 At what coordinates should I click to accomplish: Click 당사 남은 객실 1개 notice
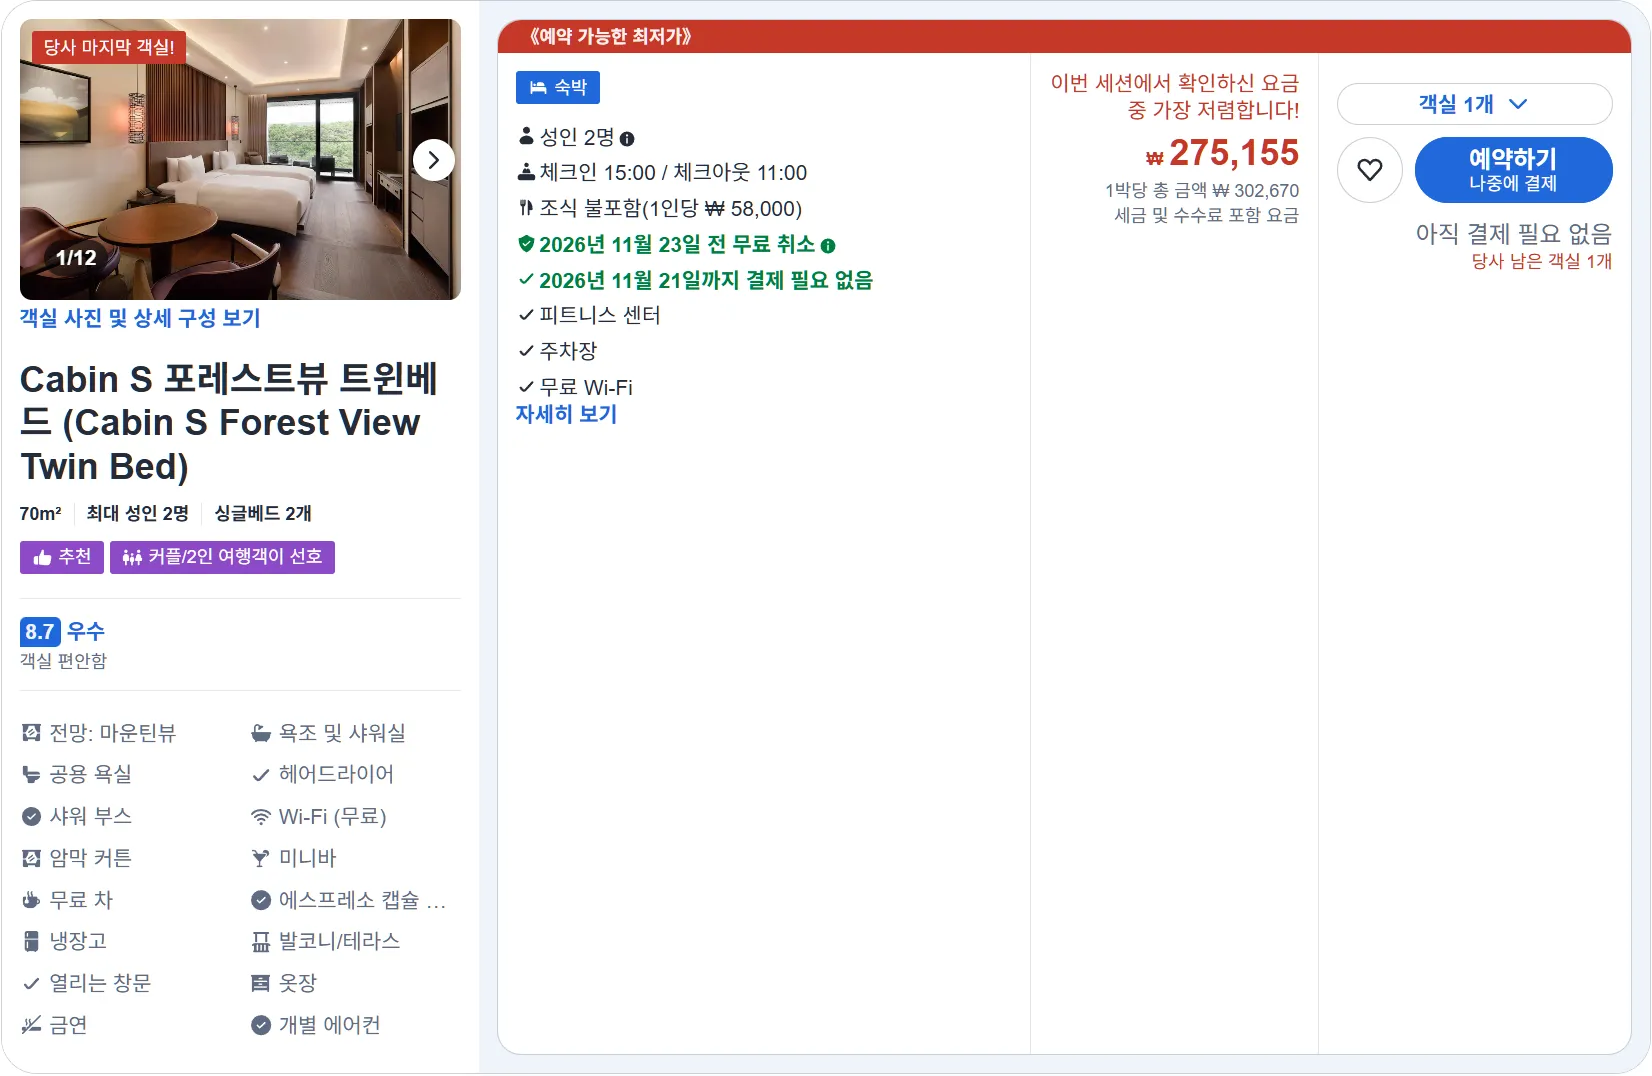(x=1542, y=261)
